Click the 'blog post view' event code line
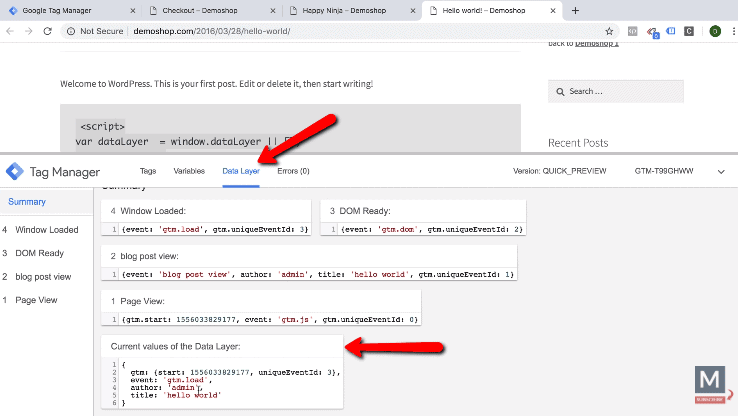 tap(318, 274)
